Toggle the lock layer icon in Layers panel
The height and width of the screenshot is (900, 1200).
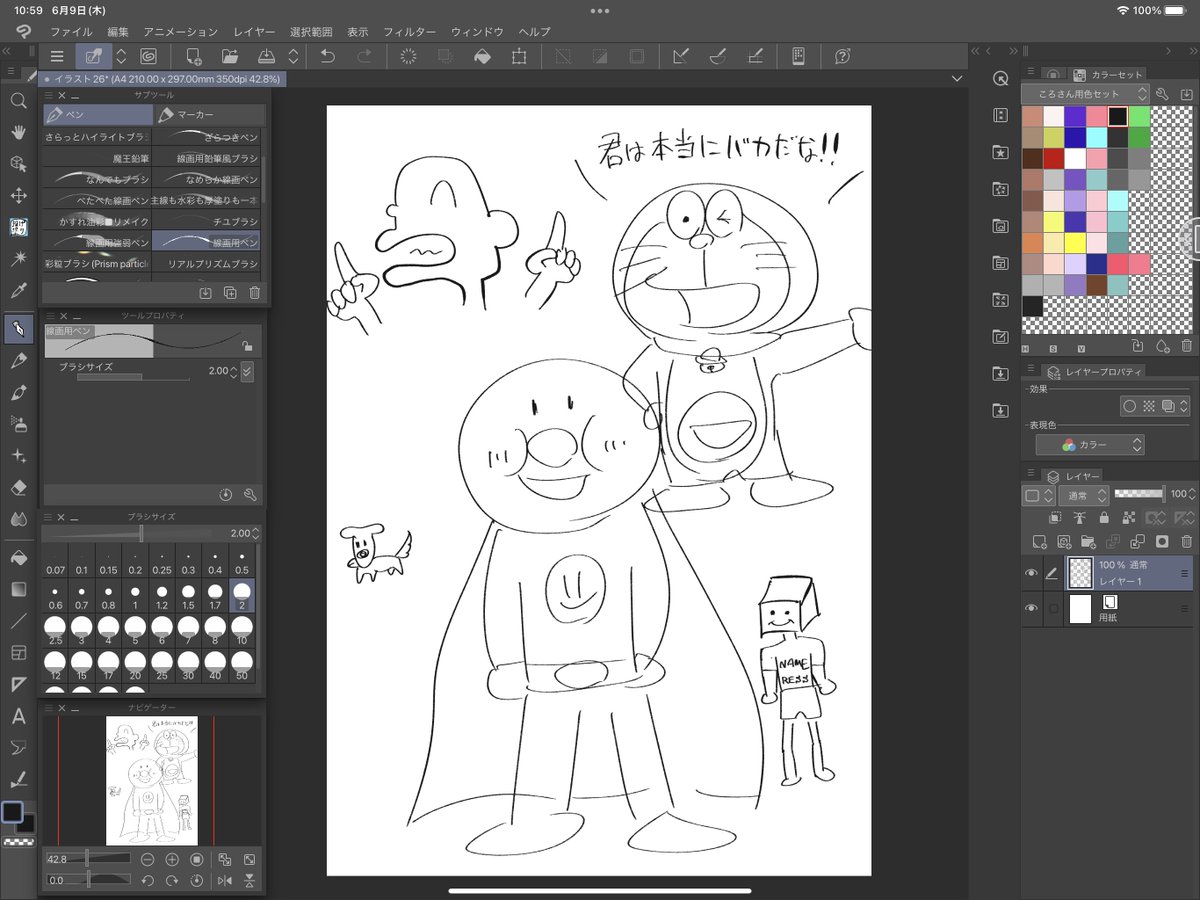click(x=1103, y=517)
